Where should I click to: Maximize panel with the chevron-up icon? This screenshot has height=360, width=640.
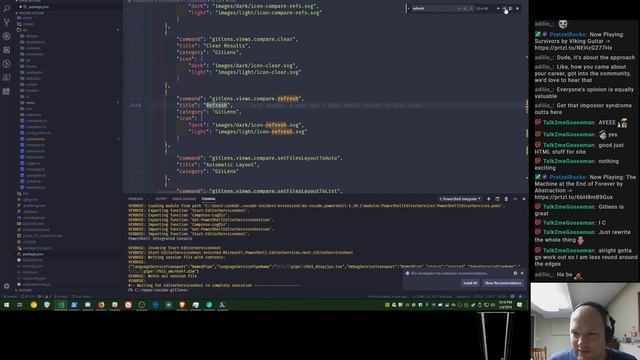[515, 199]
